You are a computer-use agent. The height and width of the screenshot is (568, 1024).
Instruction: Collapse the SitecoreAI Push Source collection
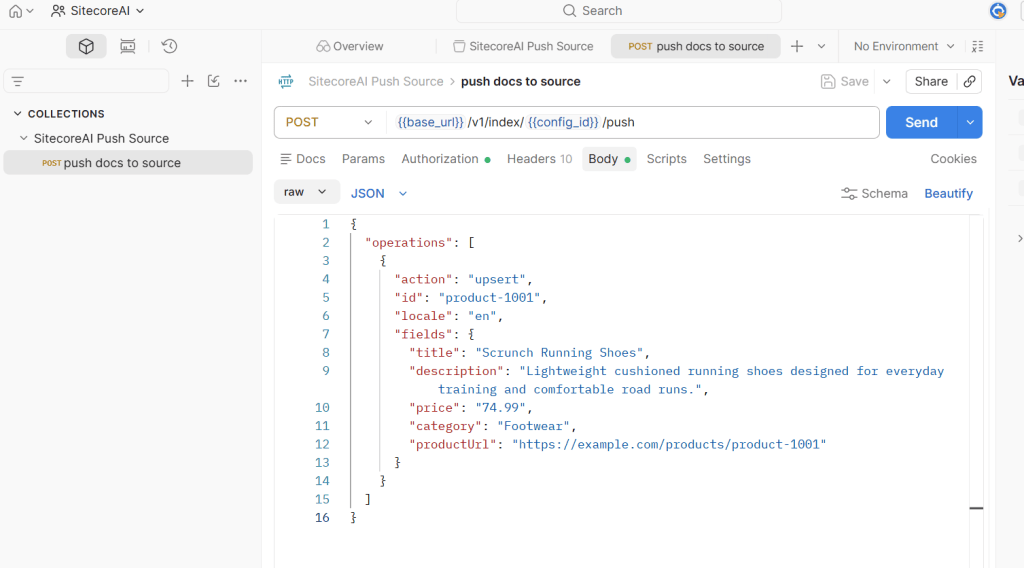coord(24,138)
